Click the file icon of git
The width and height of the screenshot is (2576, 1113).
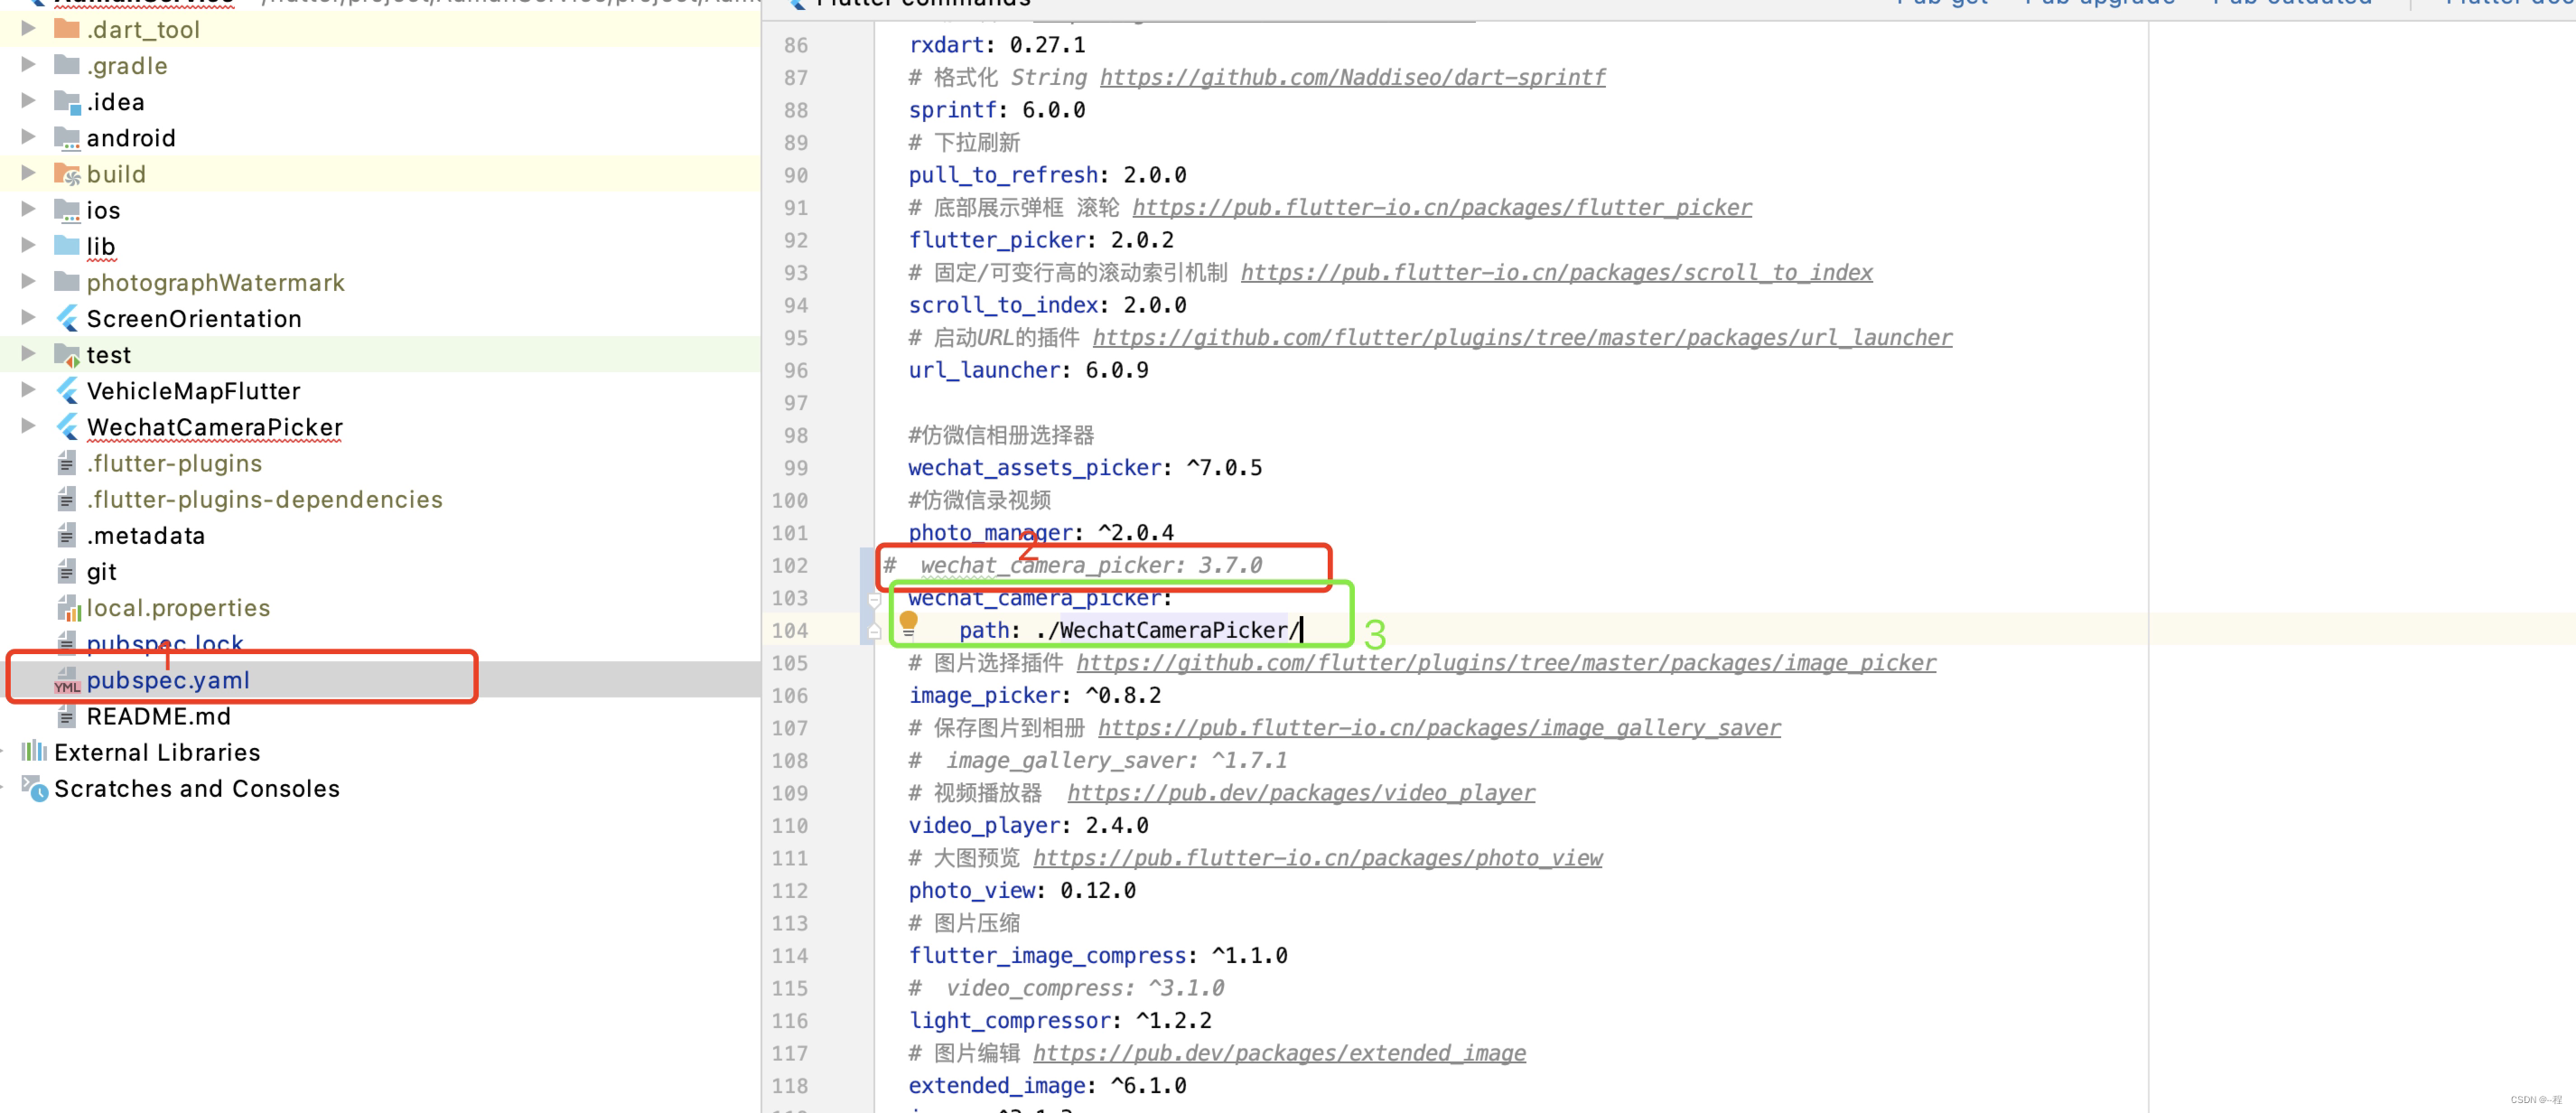click(x=66, y=571)
